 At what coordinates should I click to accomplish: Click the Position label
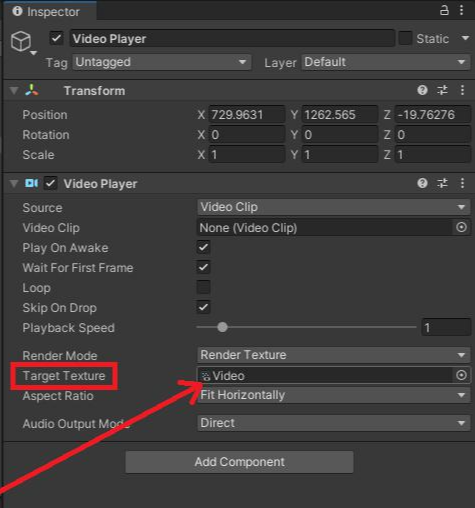click(x=45, y=115)
